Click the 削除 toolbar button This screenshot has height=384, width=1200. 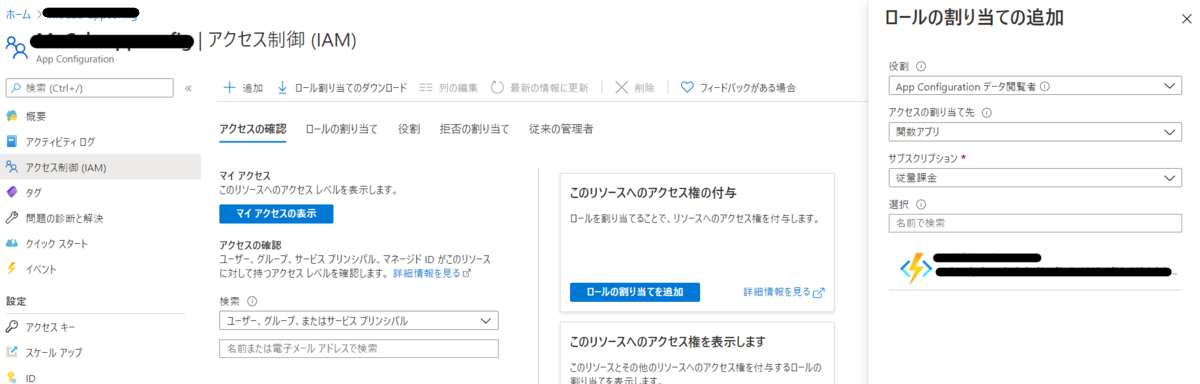[x=635, y=88]
